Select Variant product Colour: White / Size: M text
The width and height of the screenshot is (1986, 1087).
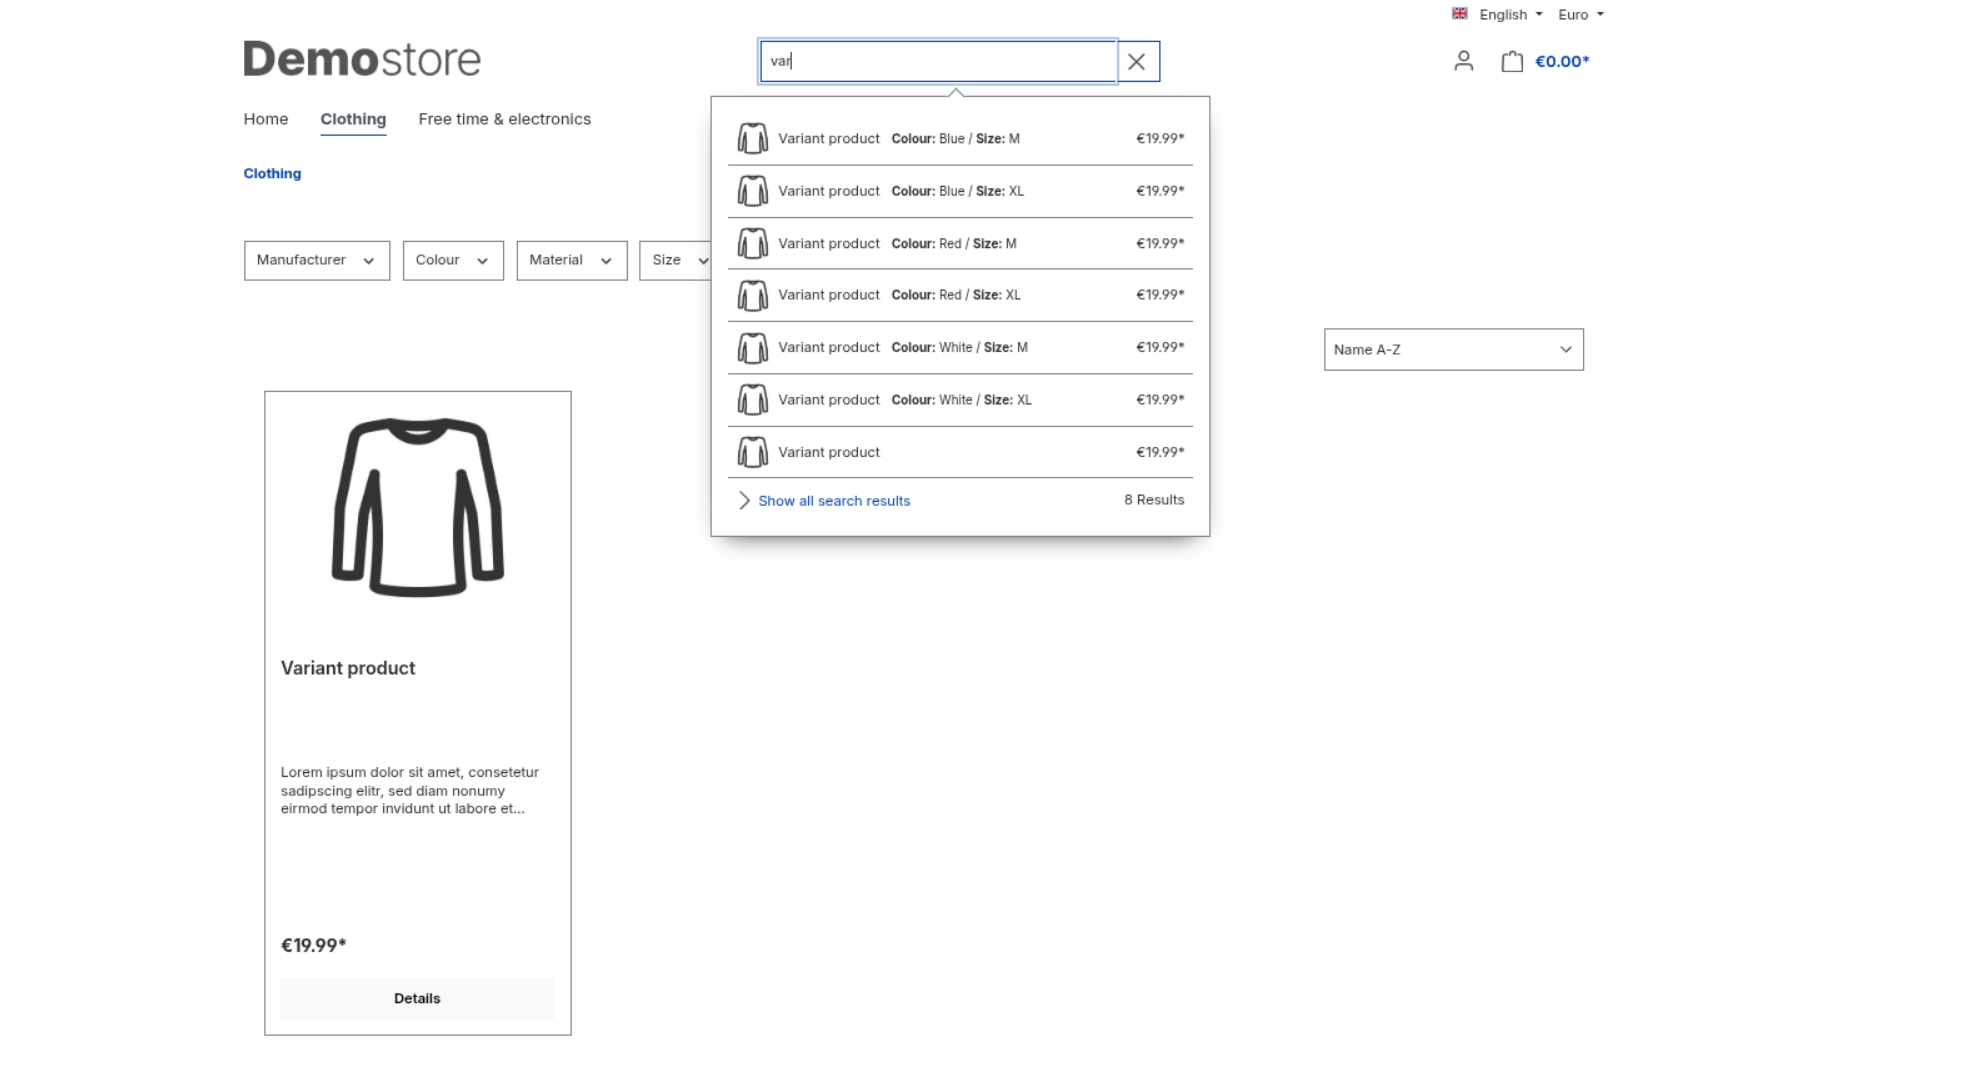click(x=903, y=347)
